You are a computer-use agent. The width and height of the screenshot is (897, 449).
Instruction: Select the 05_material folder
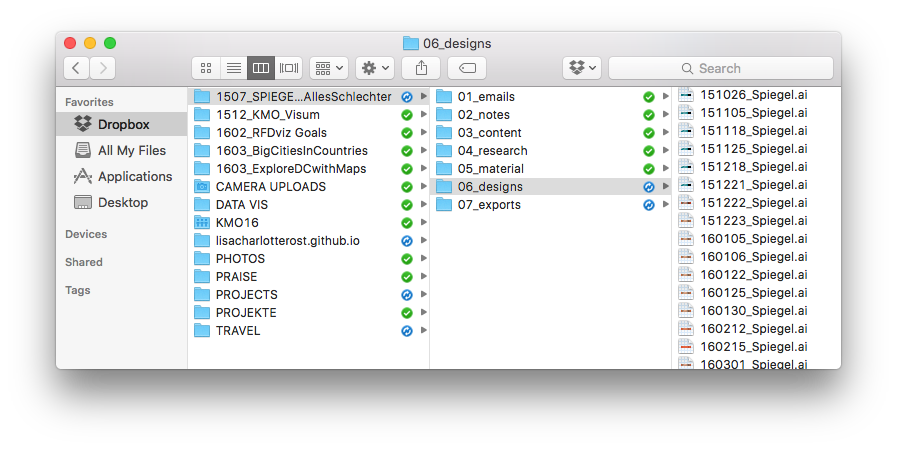point(550,169)
